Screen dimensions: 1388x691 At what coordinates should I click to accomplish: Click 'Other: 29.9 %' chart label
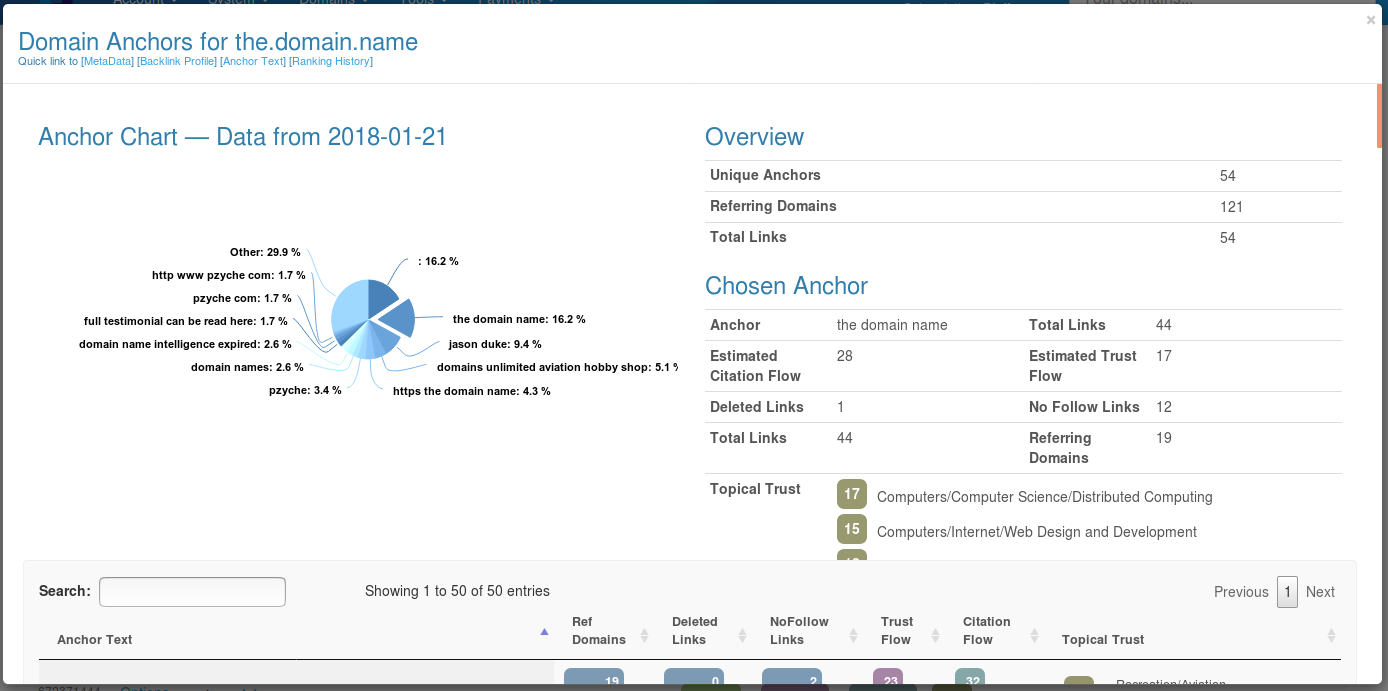265,253
